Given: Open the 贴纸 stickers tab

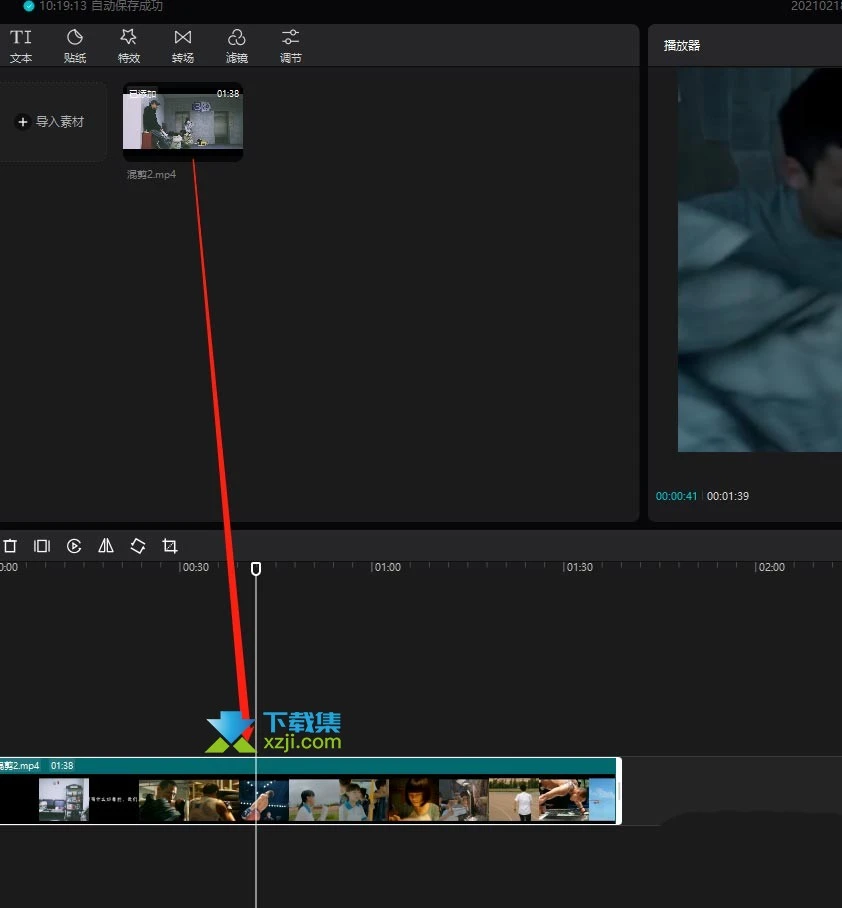Looking at the screenshot, I should point(75,46).
